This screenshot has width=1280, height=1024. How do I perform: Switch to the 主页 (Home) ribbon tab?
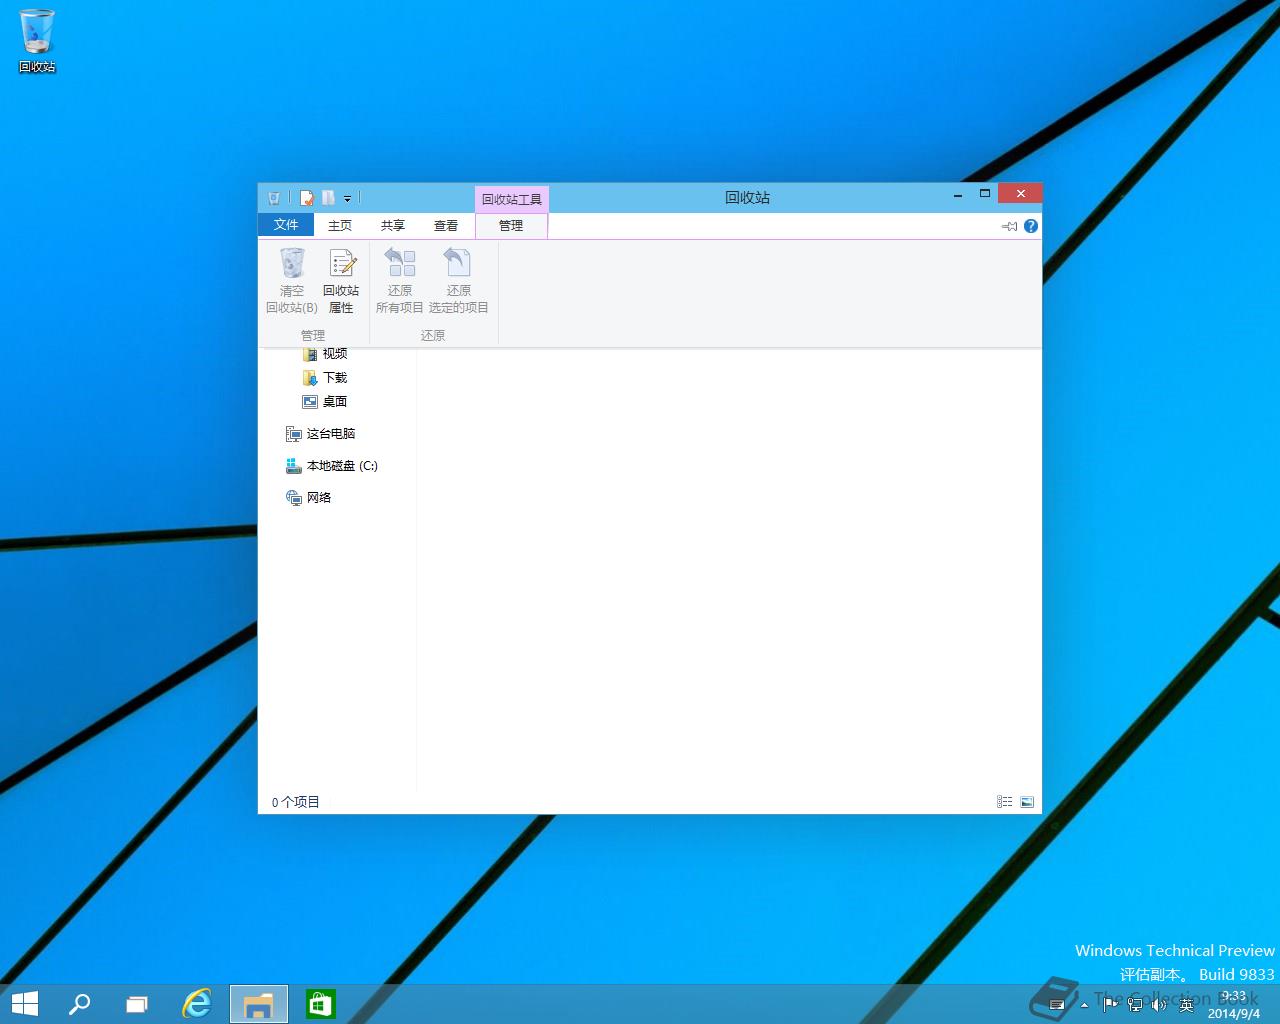point(340,226)
